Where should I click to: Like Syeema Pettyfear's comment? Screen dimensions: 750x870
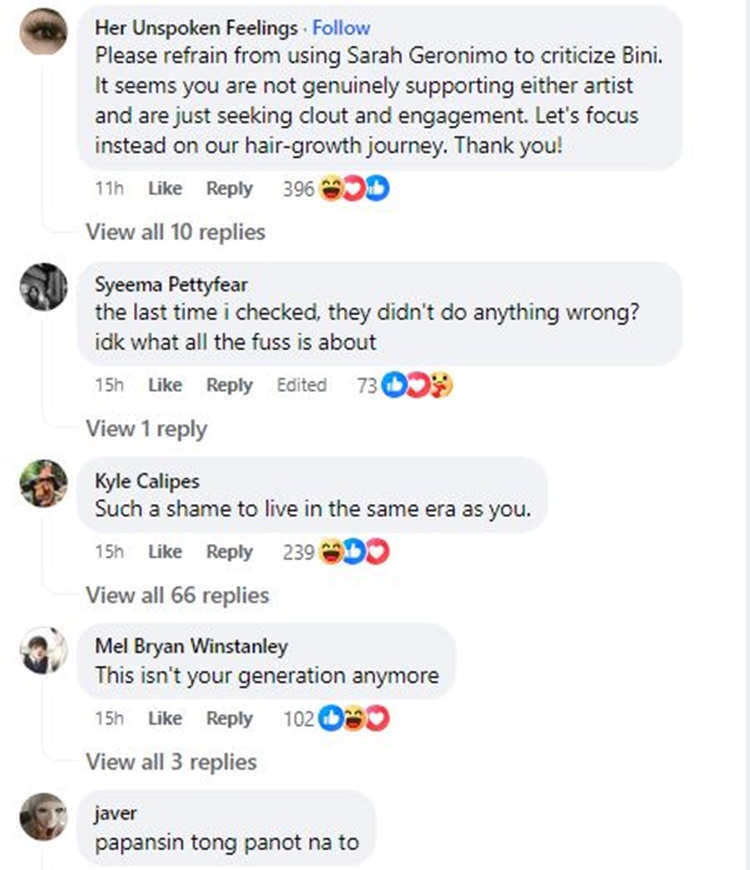(x=165, y=385)
